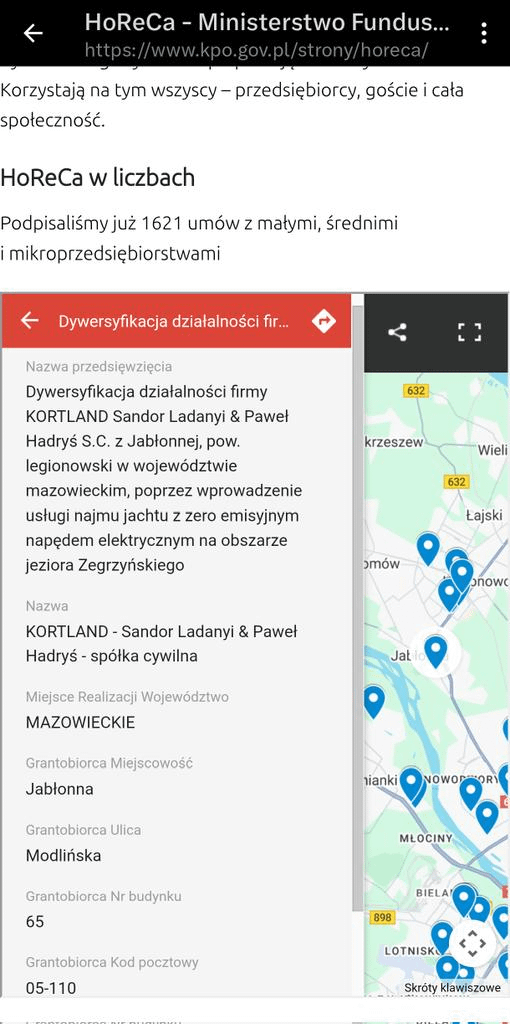
Task: Click the HoReCa w liczbach heading
Action: pos(97,178)
